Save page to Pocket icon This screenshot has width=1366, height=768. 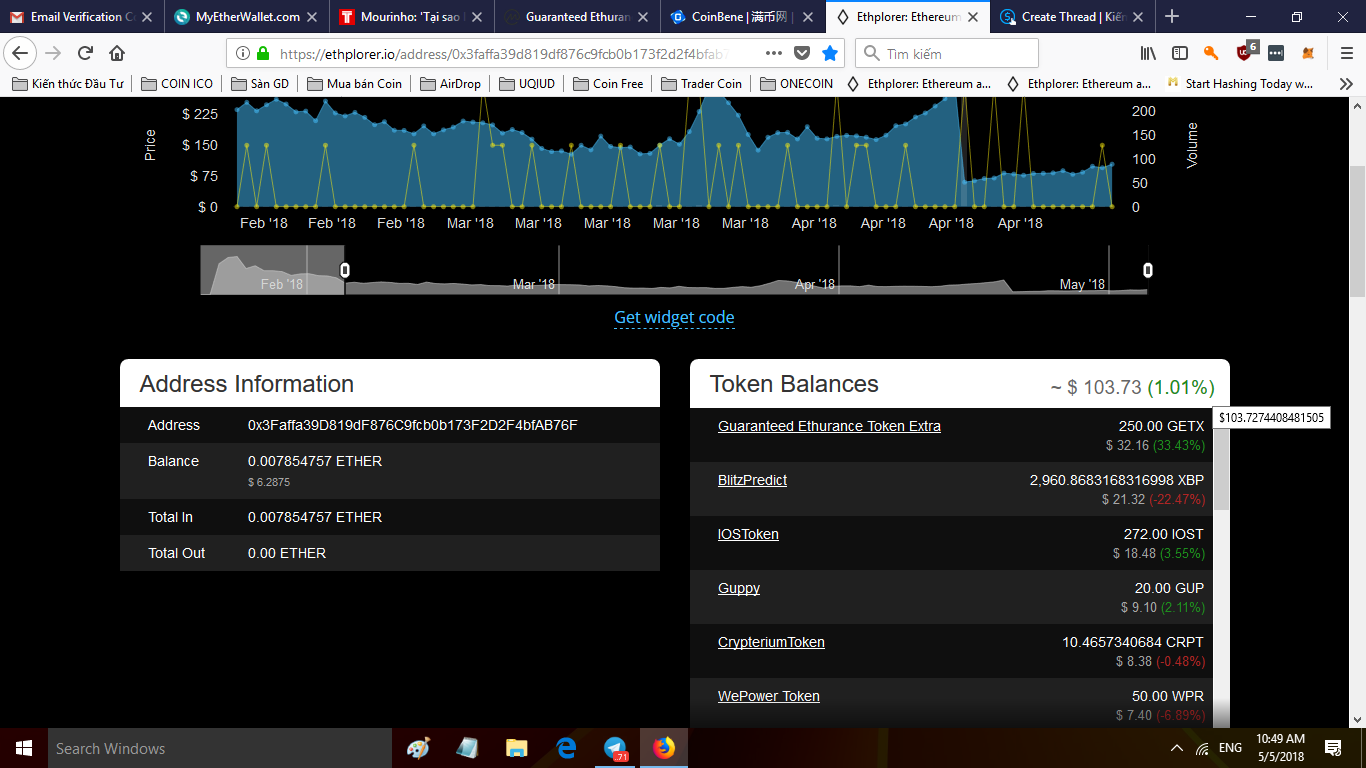tap(802, 53)
